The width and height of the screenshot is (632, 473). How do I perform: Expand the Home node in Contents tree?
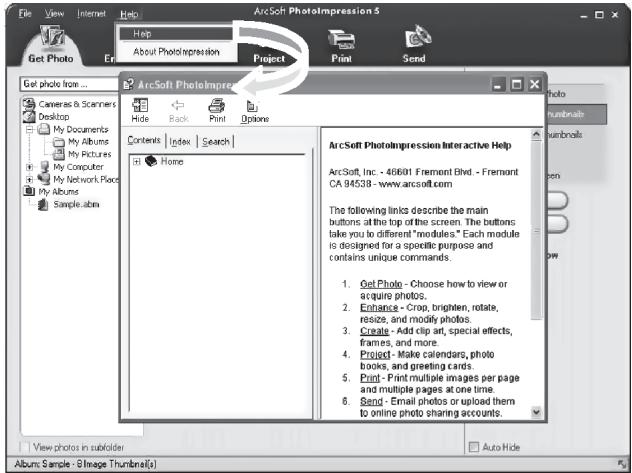coord(137,162)
